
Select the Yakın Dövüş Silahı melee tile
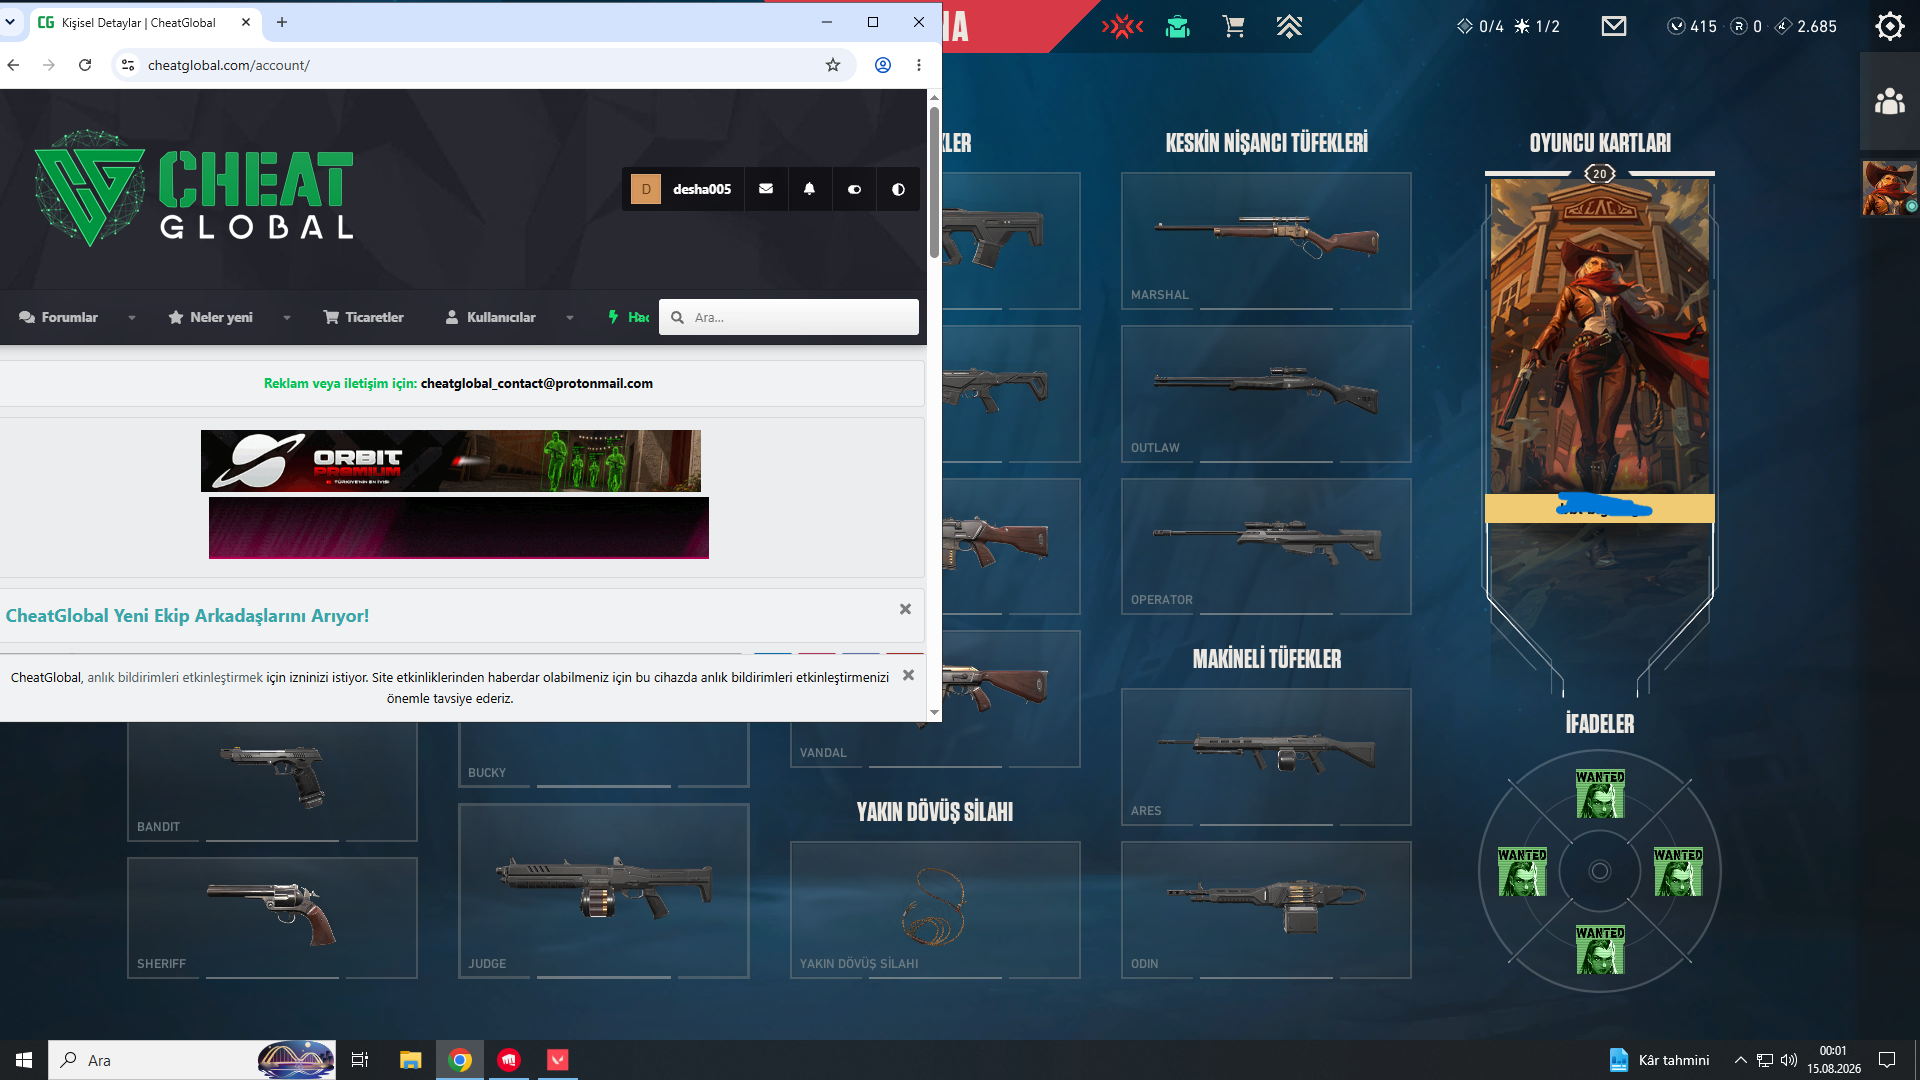935,910
